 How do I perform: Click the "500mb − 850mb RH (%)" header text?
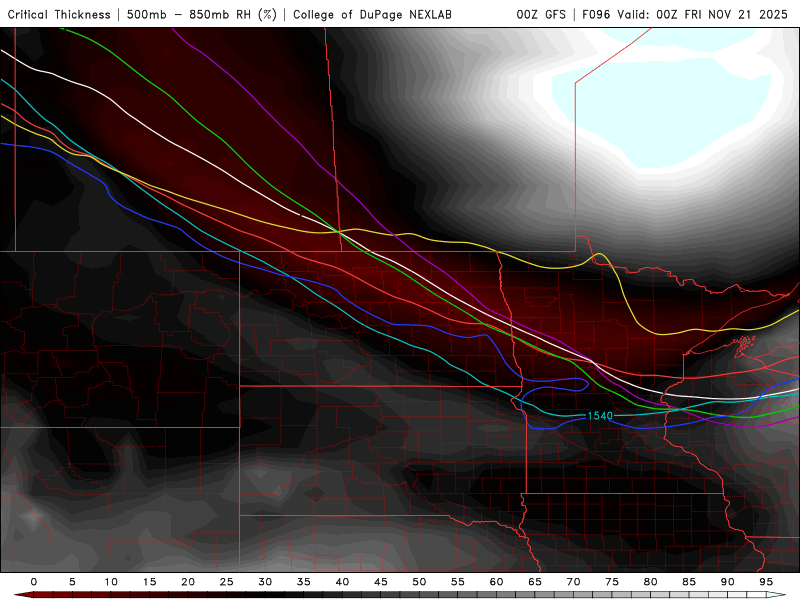(x=202, y=15)
